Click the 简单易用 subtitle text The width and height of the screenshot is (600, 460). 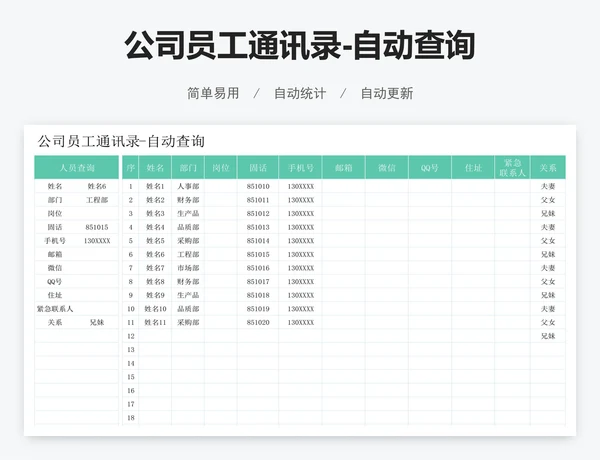pyautogui.click(x=213, y=93)
